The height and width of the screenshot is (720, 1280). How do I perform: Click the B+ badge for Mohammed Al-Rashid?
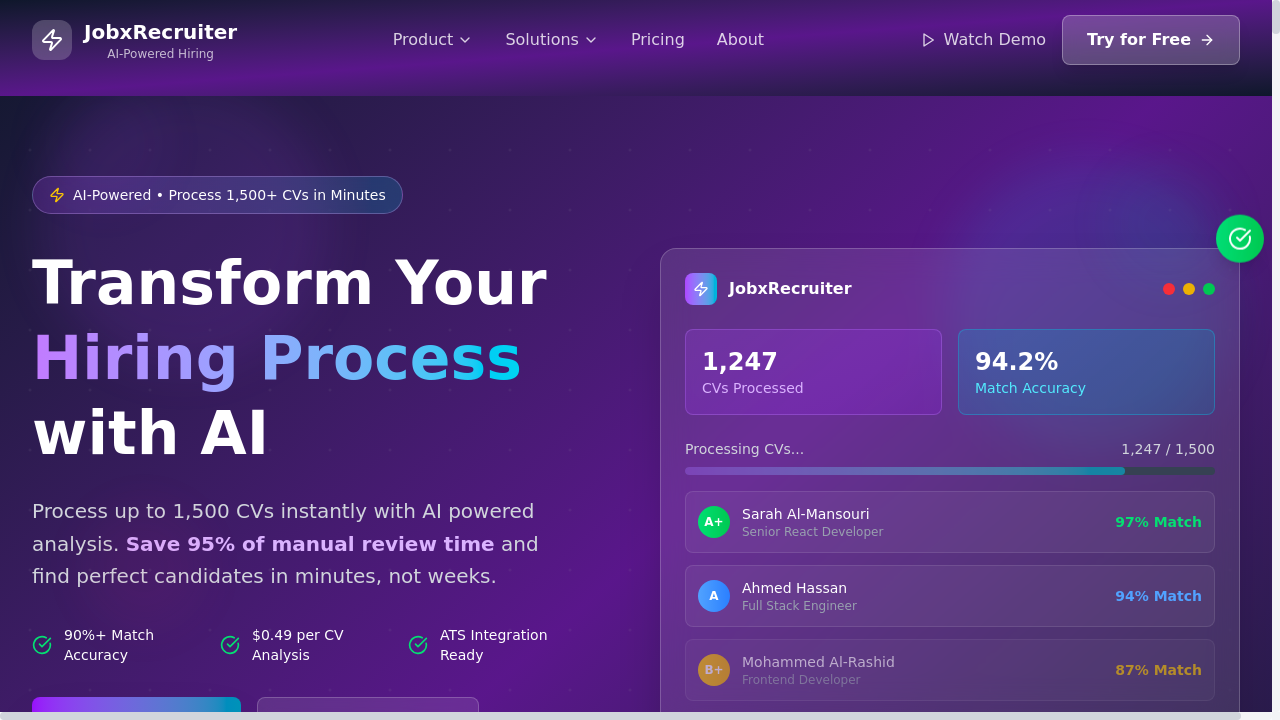714,670
